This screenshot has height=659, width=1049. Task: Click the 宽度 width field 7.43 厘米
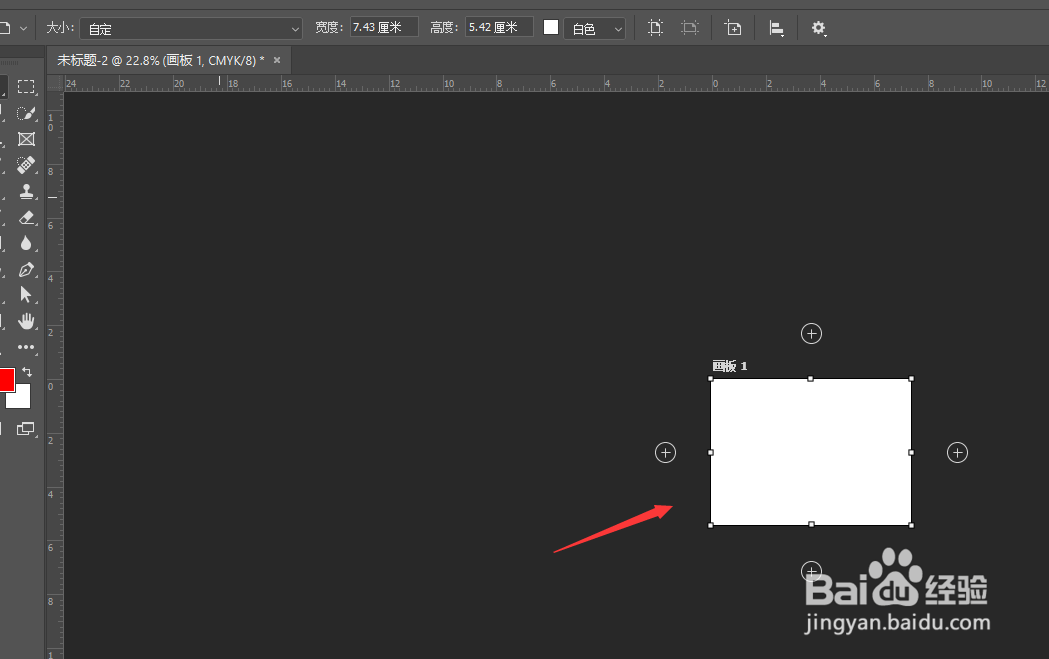click(384, 27)
